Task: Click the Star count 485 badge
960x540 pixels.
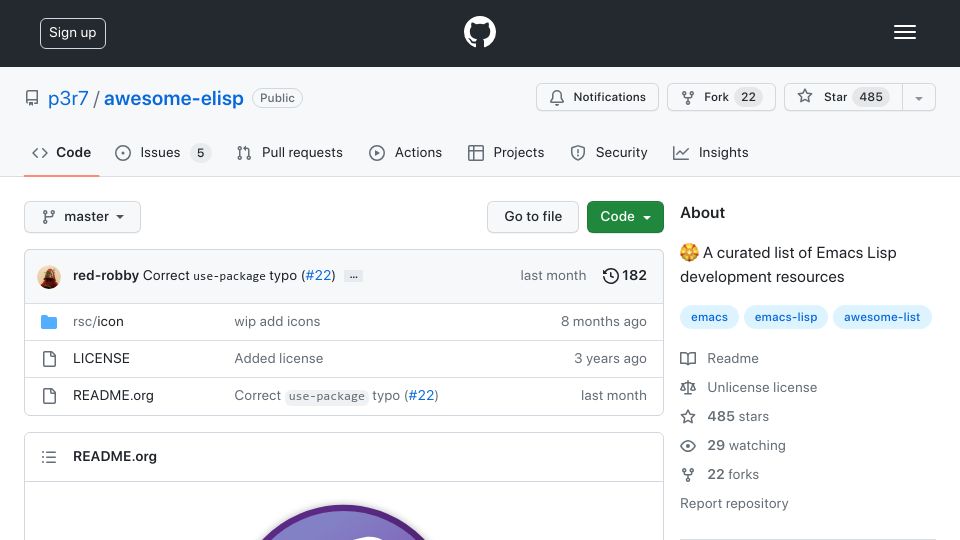Action: coord(871,97)
